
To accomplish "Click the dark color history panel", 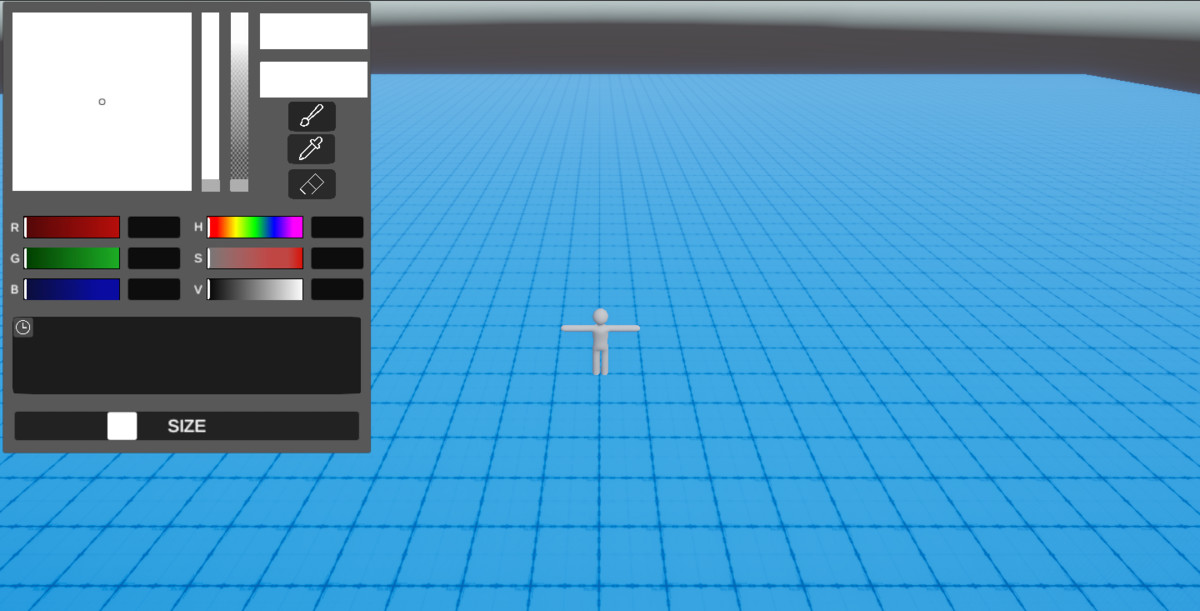I will [187, 355].
